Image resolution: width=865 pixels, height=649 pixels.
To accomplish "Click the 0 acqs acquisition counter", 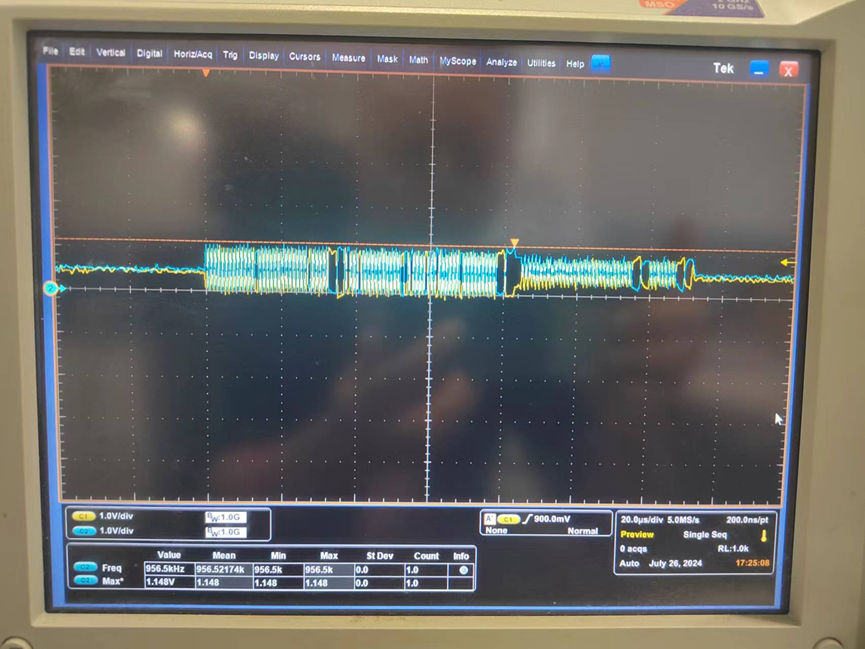I will click(x=633, y=549).
